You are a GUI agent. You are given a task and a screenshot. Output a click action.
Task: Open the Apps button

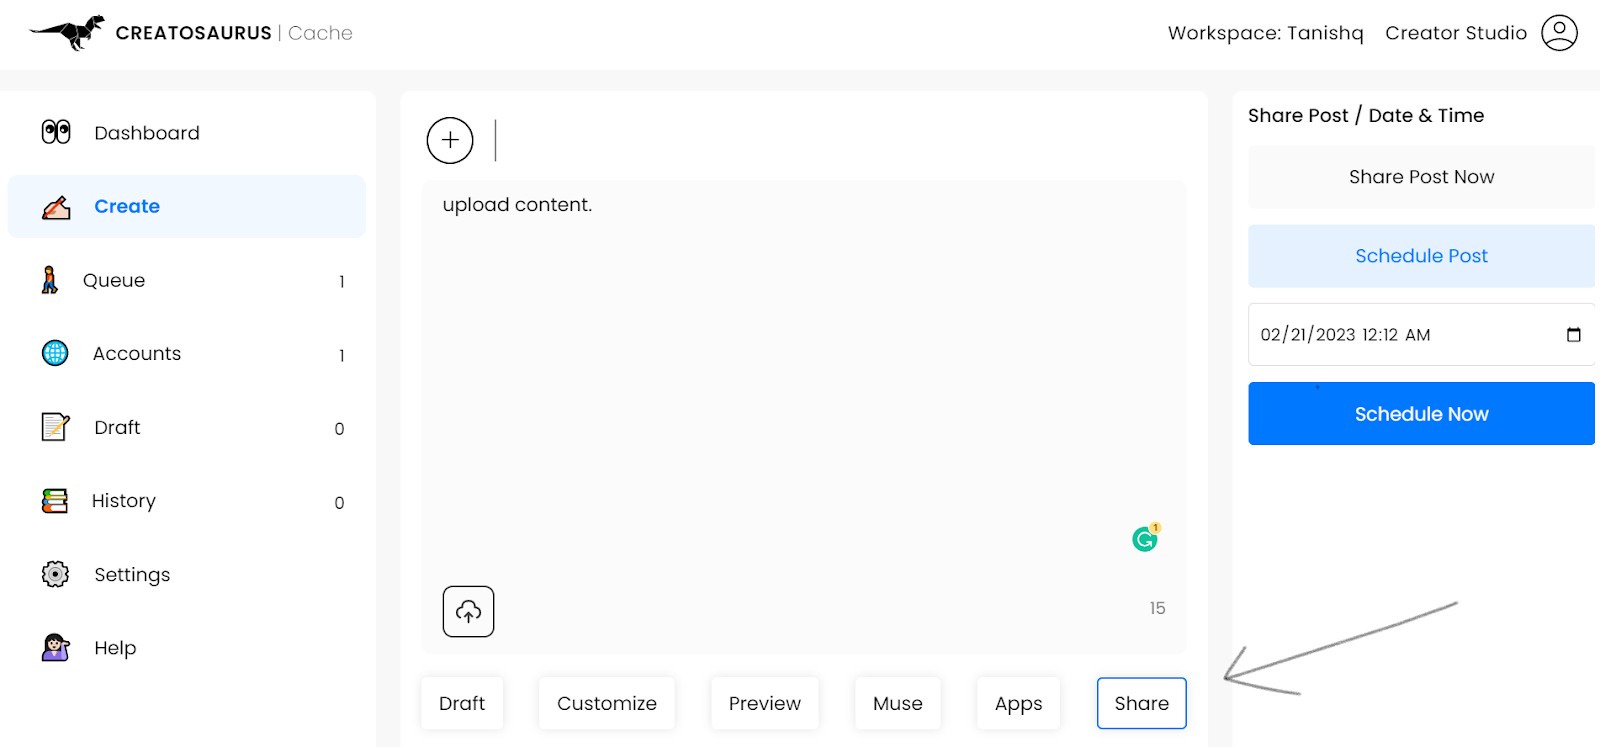tap(1019, 703)
